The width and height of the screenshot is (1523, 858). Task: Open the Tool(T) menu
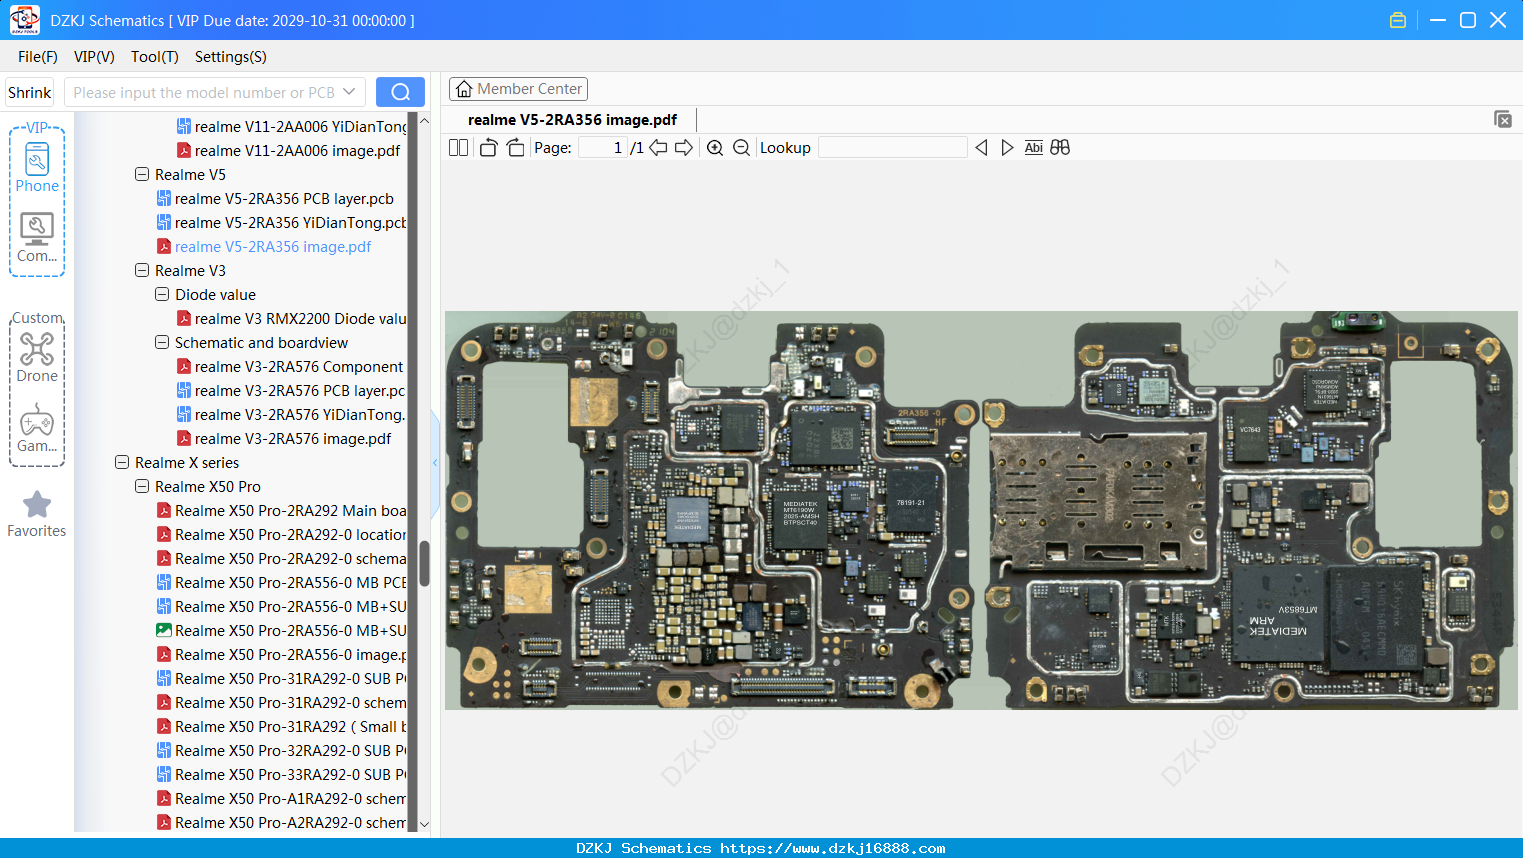point(155,57)
